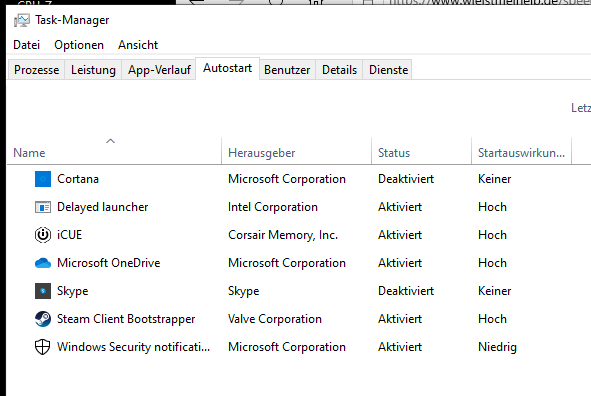Click Microsoft Corporation in the Cortana row
This screenshot has width=591, height=396.
click(x=287, y=179)
